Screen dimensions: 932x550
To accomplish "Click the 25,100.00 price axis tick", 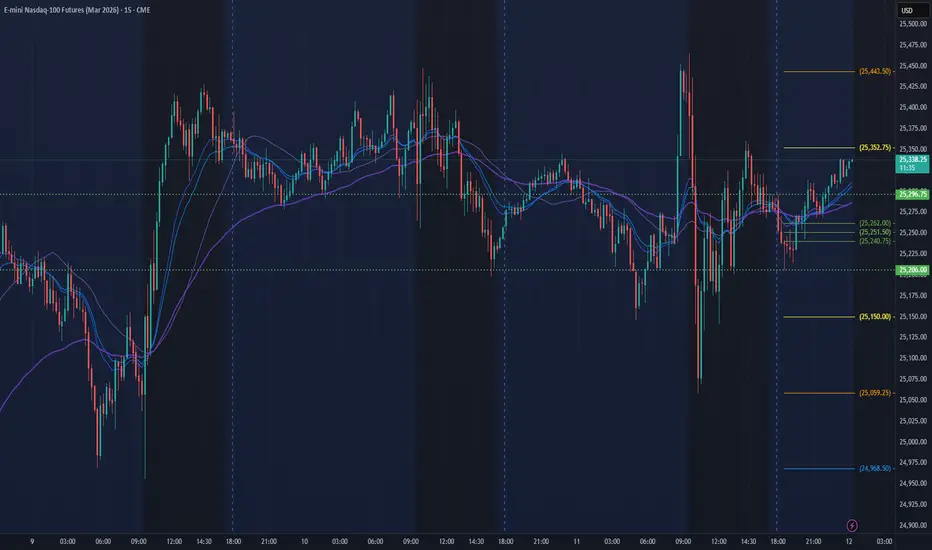I will click(x=913, y=358).
